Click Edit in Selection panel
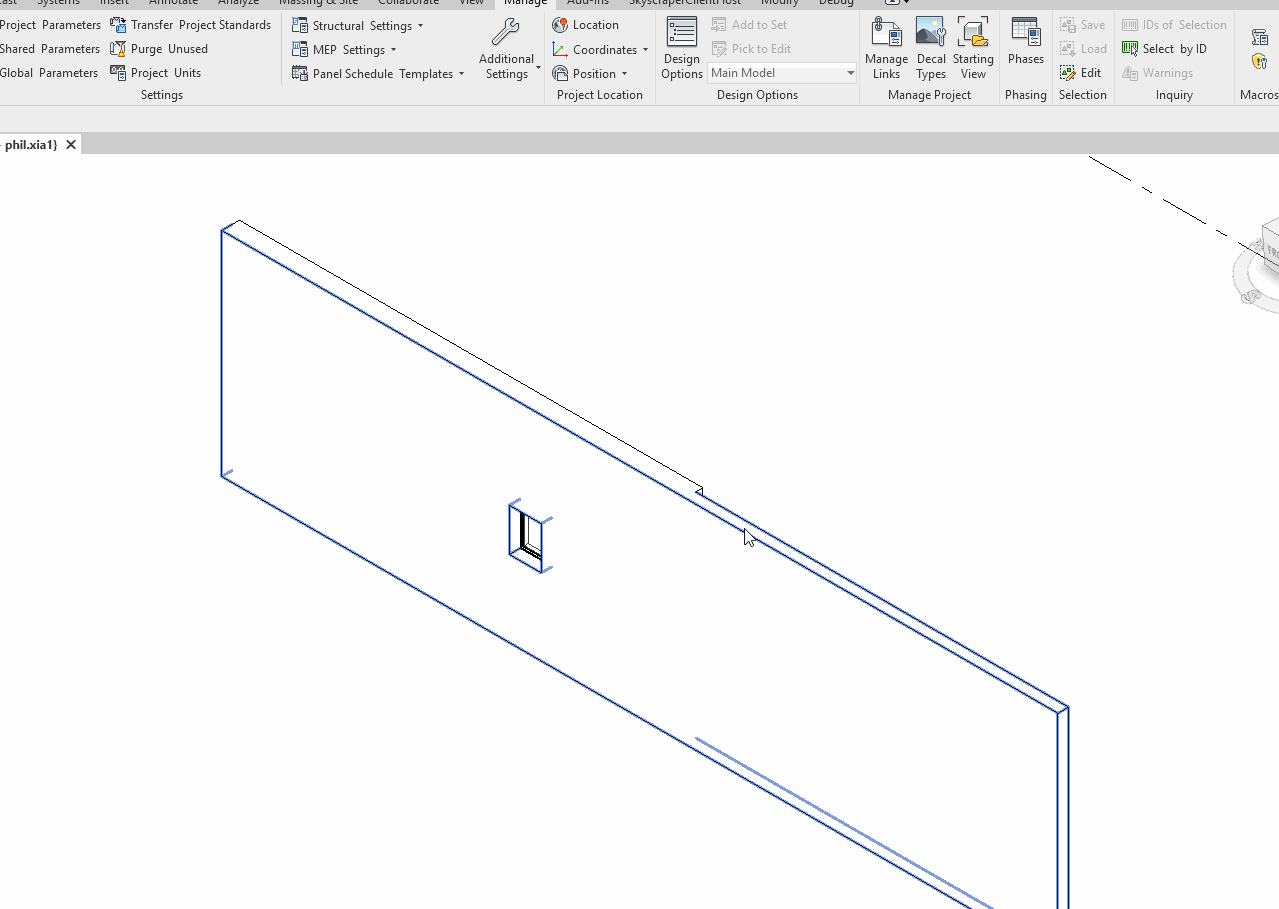 1081,73
